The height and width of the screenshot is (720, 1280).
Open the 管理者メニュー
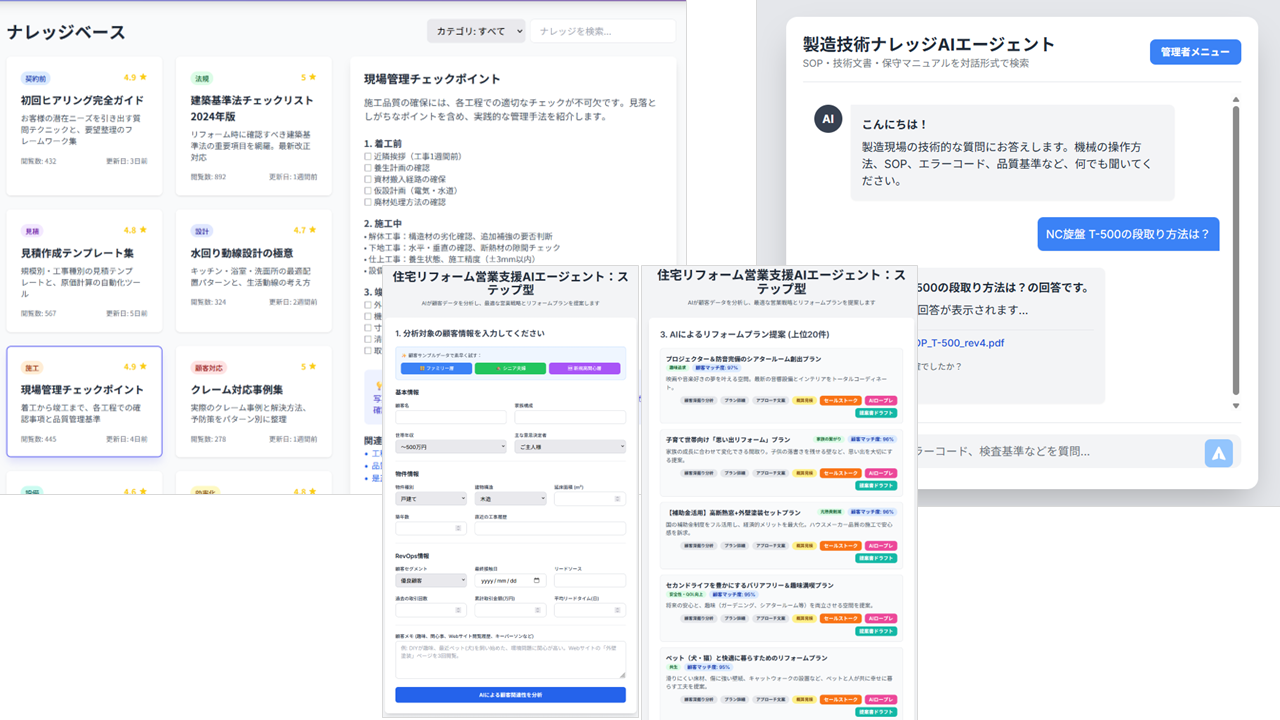click(x=1195, y=51)
